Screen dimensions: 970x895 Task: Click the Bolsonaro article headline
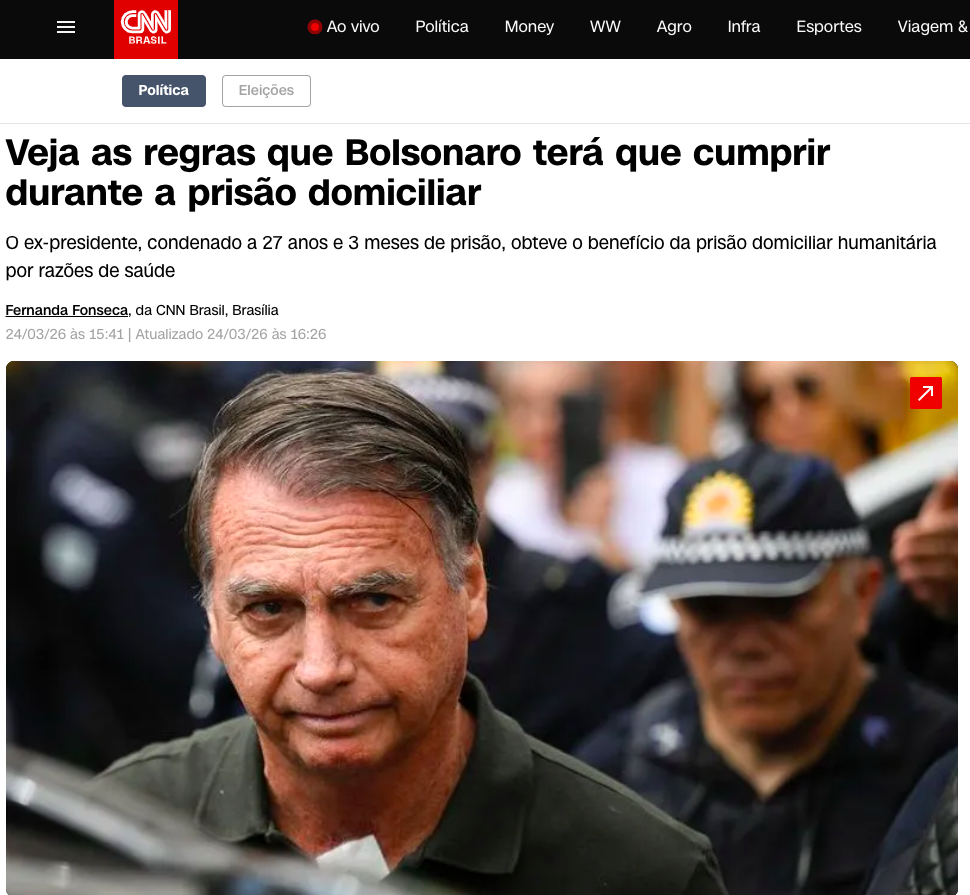click(x=418, y=173)
